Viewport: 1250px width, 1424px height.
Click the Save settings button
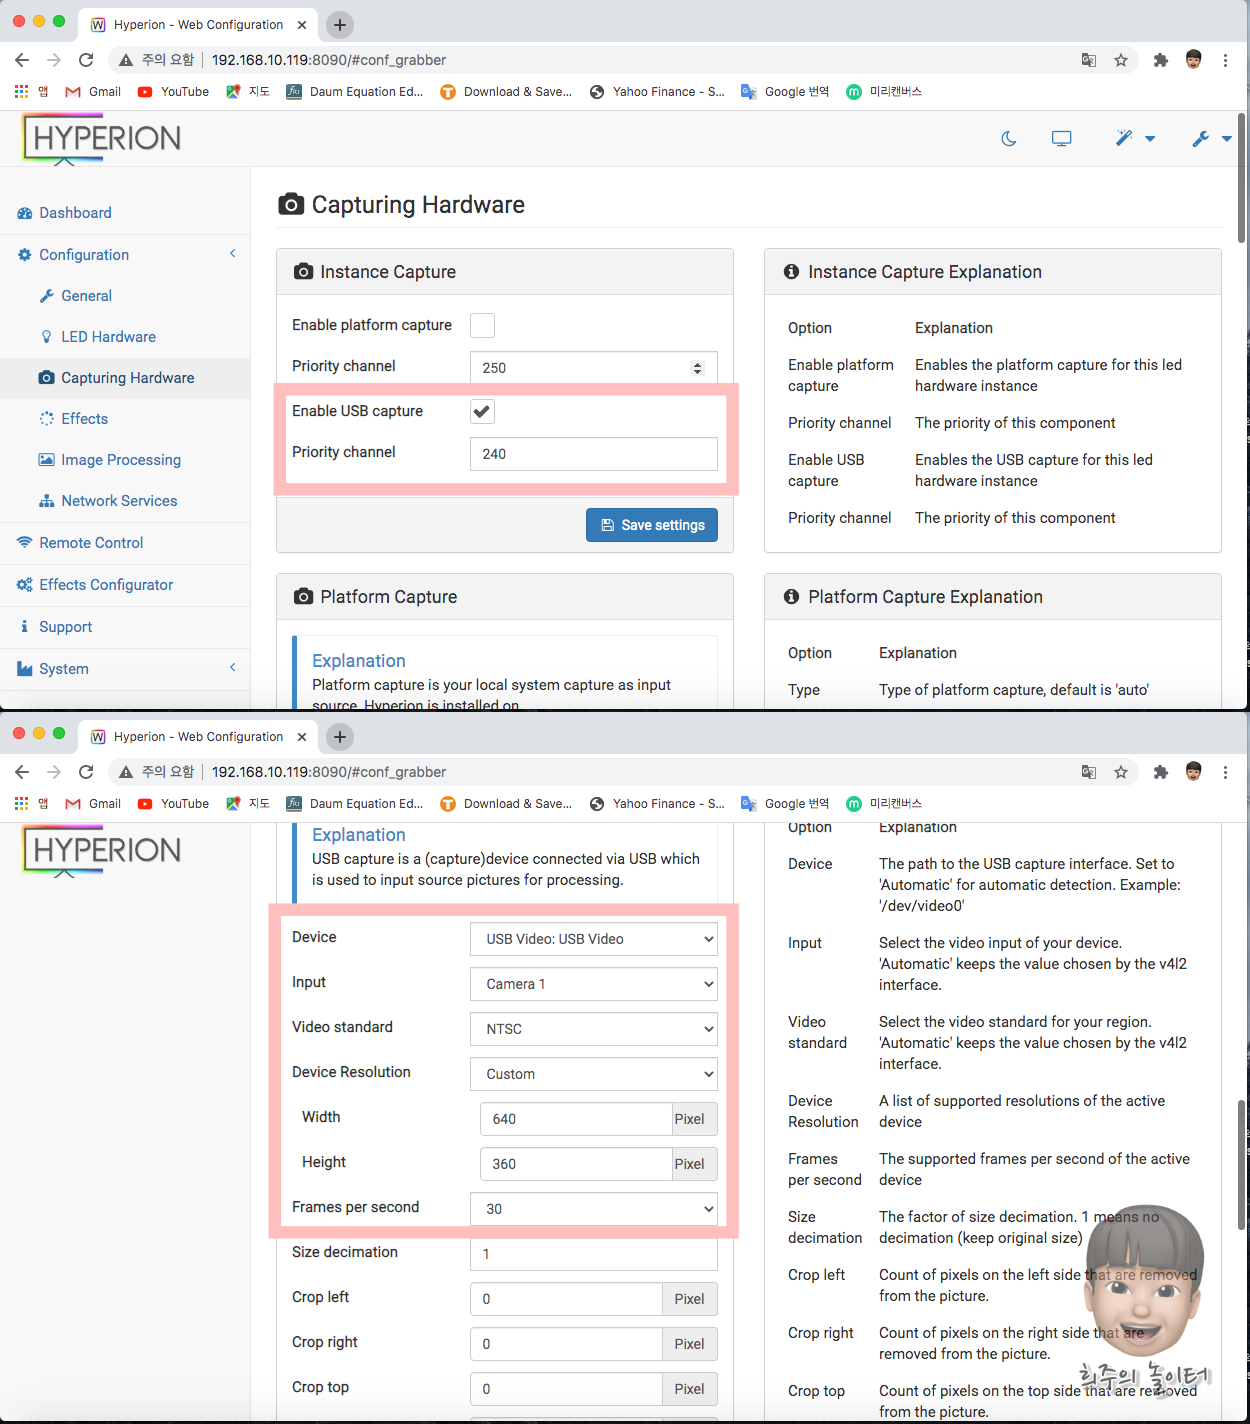coord(652,525)
